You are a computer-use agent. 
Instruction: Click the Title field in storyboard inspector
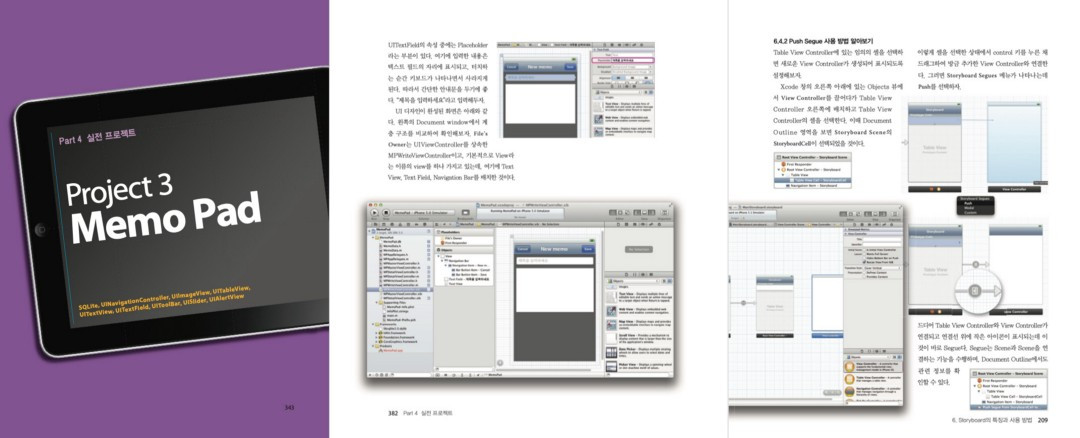coord(882,240)
